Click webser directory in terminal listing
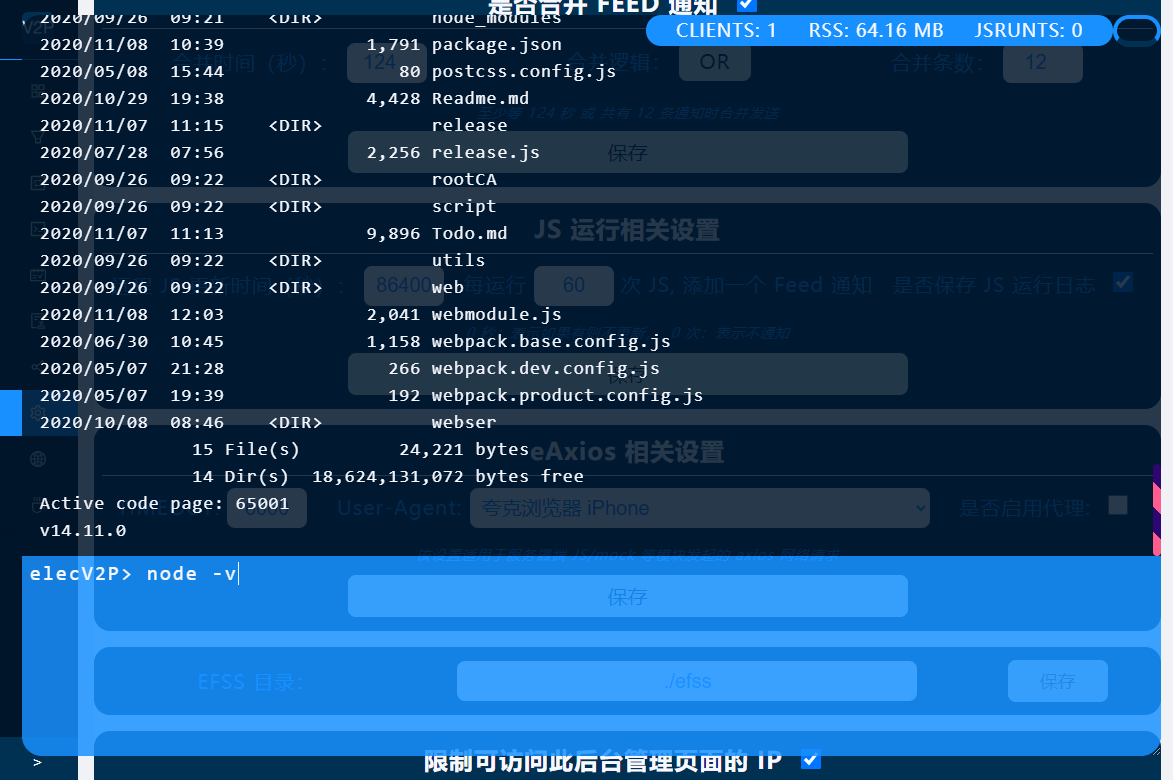Screen dimensions: 1173x780 point(464,423)
